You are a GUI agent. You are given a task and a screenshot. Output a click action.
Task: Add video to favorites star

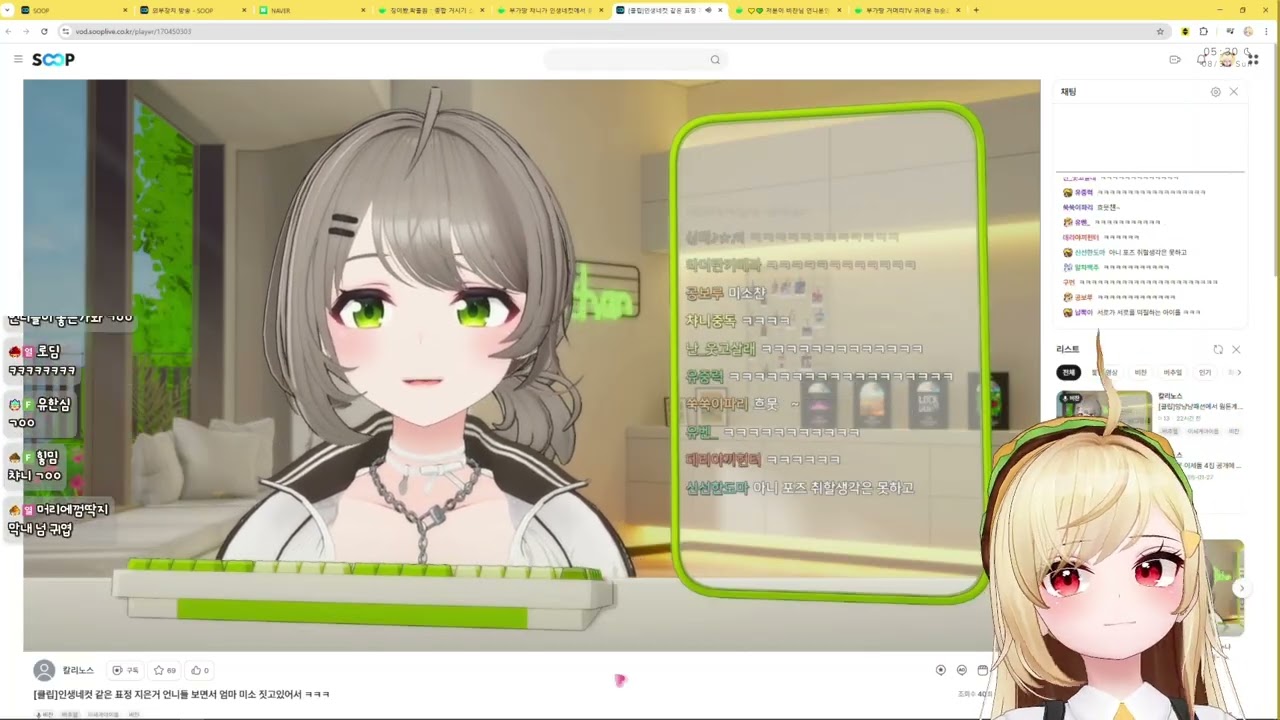[164, 670]
